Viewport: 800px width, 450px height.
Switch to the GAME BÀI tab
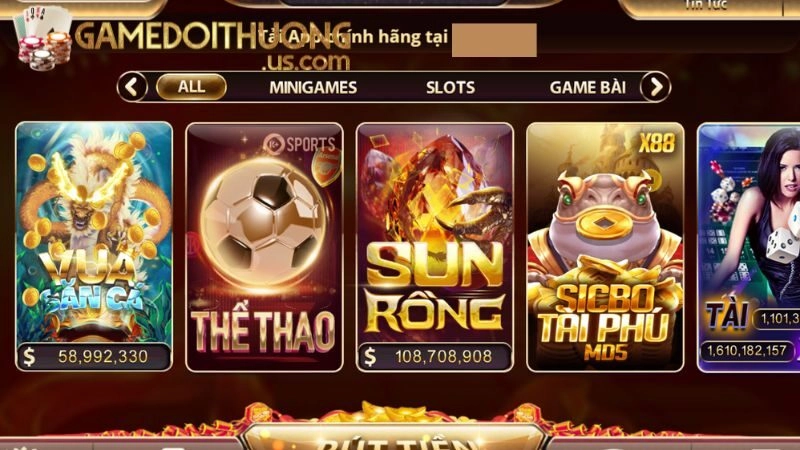[x=588, y=87]
